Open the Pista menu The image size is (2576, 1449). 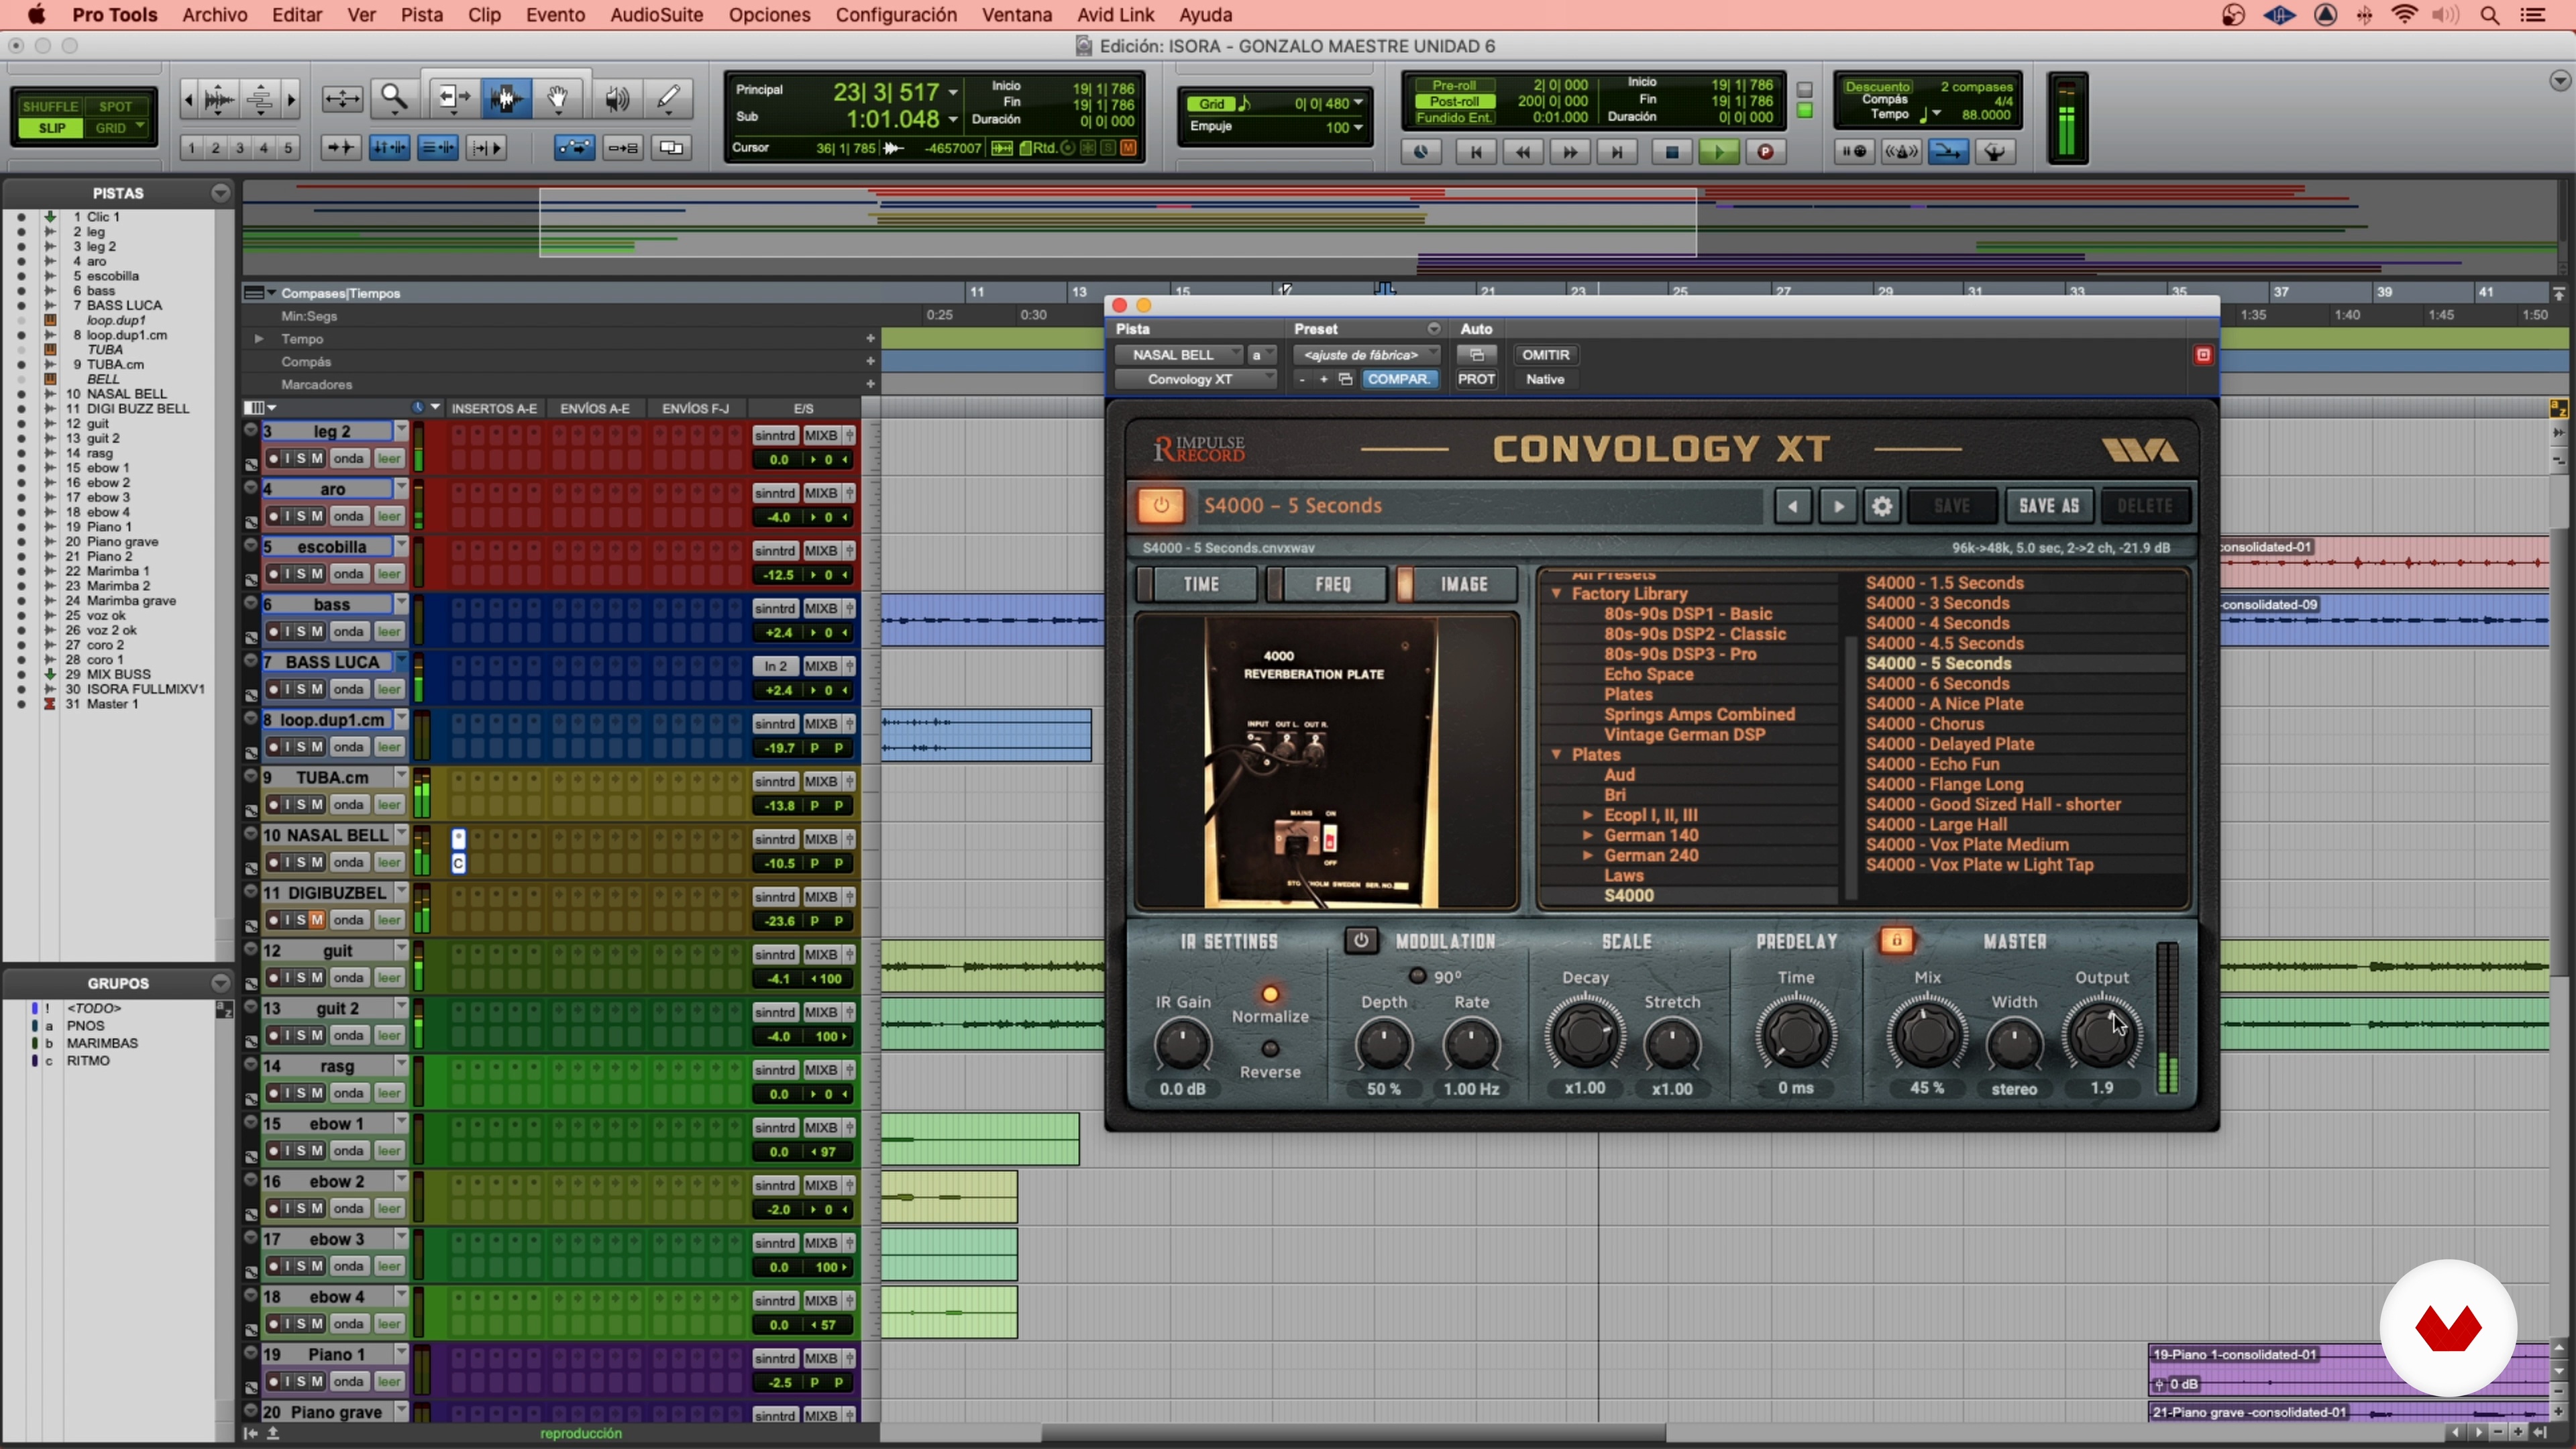coord(422,15)
